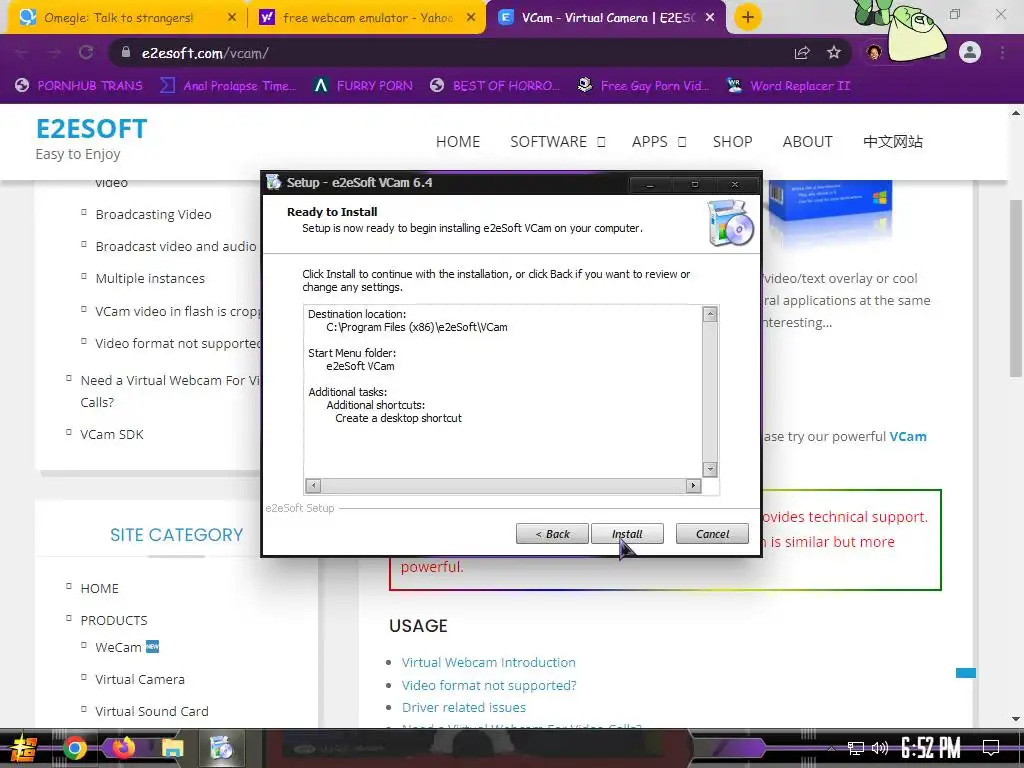Bookmark this page with star icon
1024x768 pixels.
(x=834, y=53)
